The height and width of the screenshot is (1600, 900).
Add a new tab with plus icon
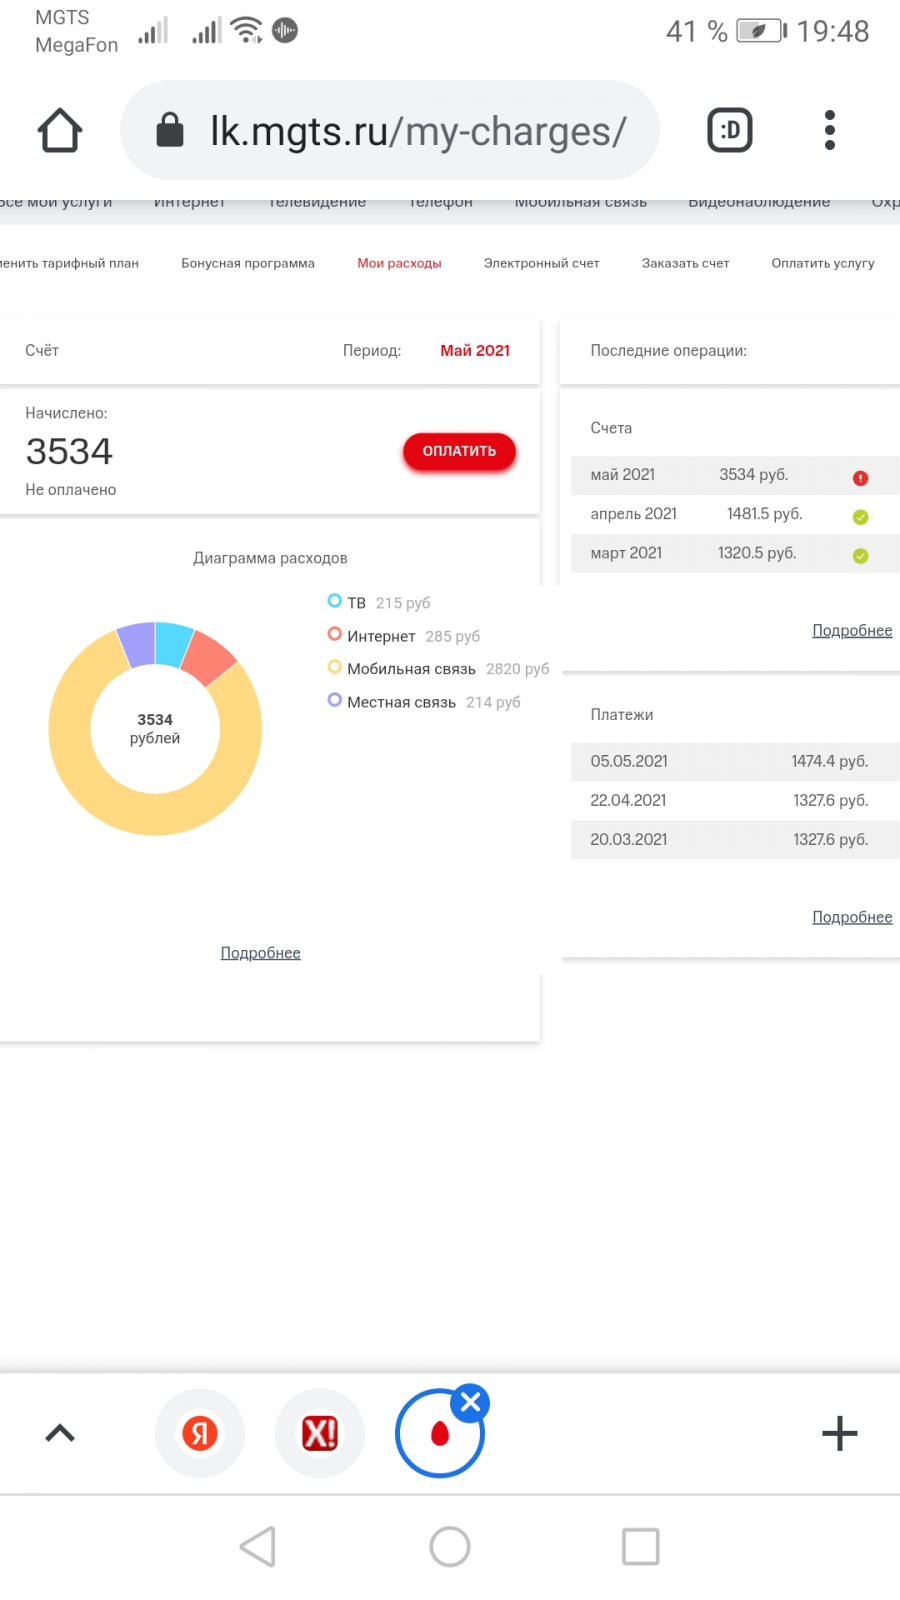point(840,1433)
